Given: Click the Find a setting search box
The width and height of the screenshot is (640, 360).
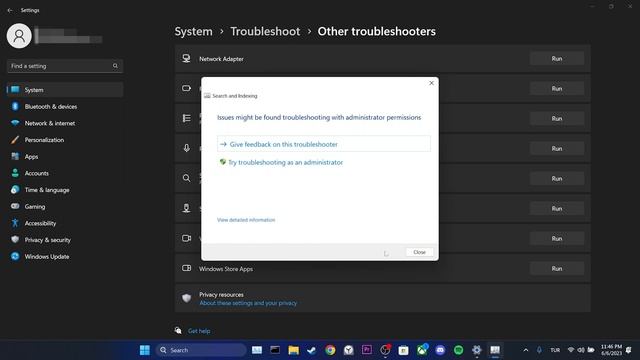Looking at the screenshot, I should tap(65, 66).
